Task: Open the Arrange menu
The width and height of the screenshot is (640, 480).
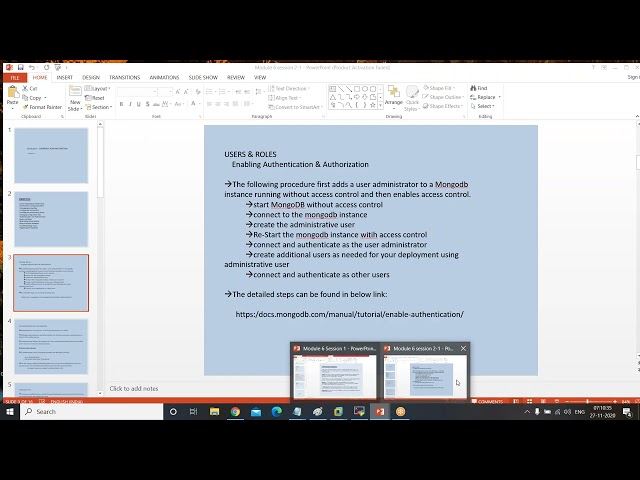Action: pyautogui.click(x=394, y=96)
